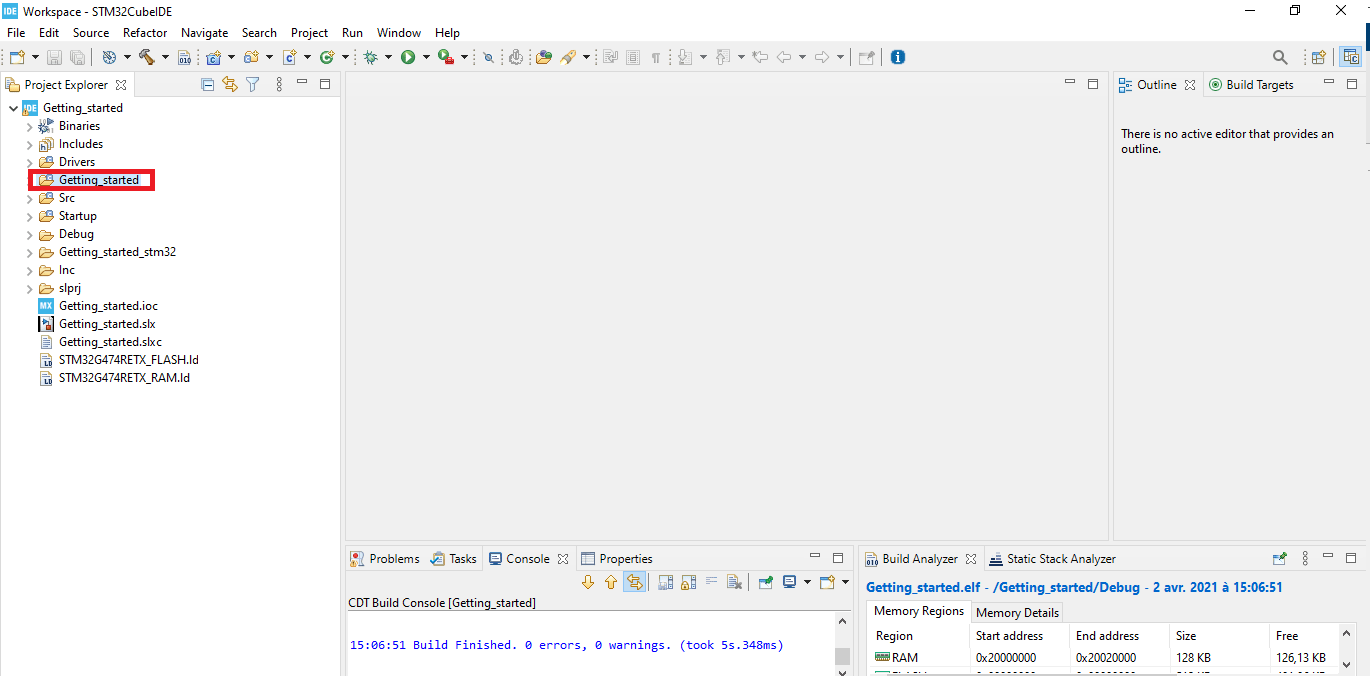The width and height of the screenshot is (1370, 676).
Task: Minimize the Console panel
Action: pyautogui.click(x=814, y=557)
